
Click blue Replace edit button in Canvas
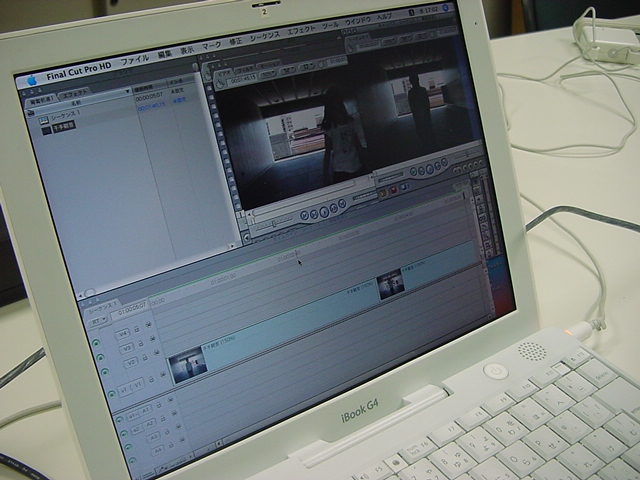click(404, 187)
